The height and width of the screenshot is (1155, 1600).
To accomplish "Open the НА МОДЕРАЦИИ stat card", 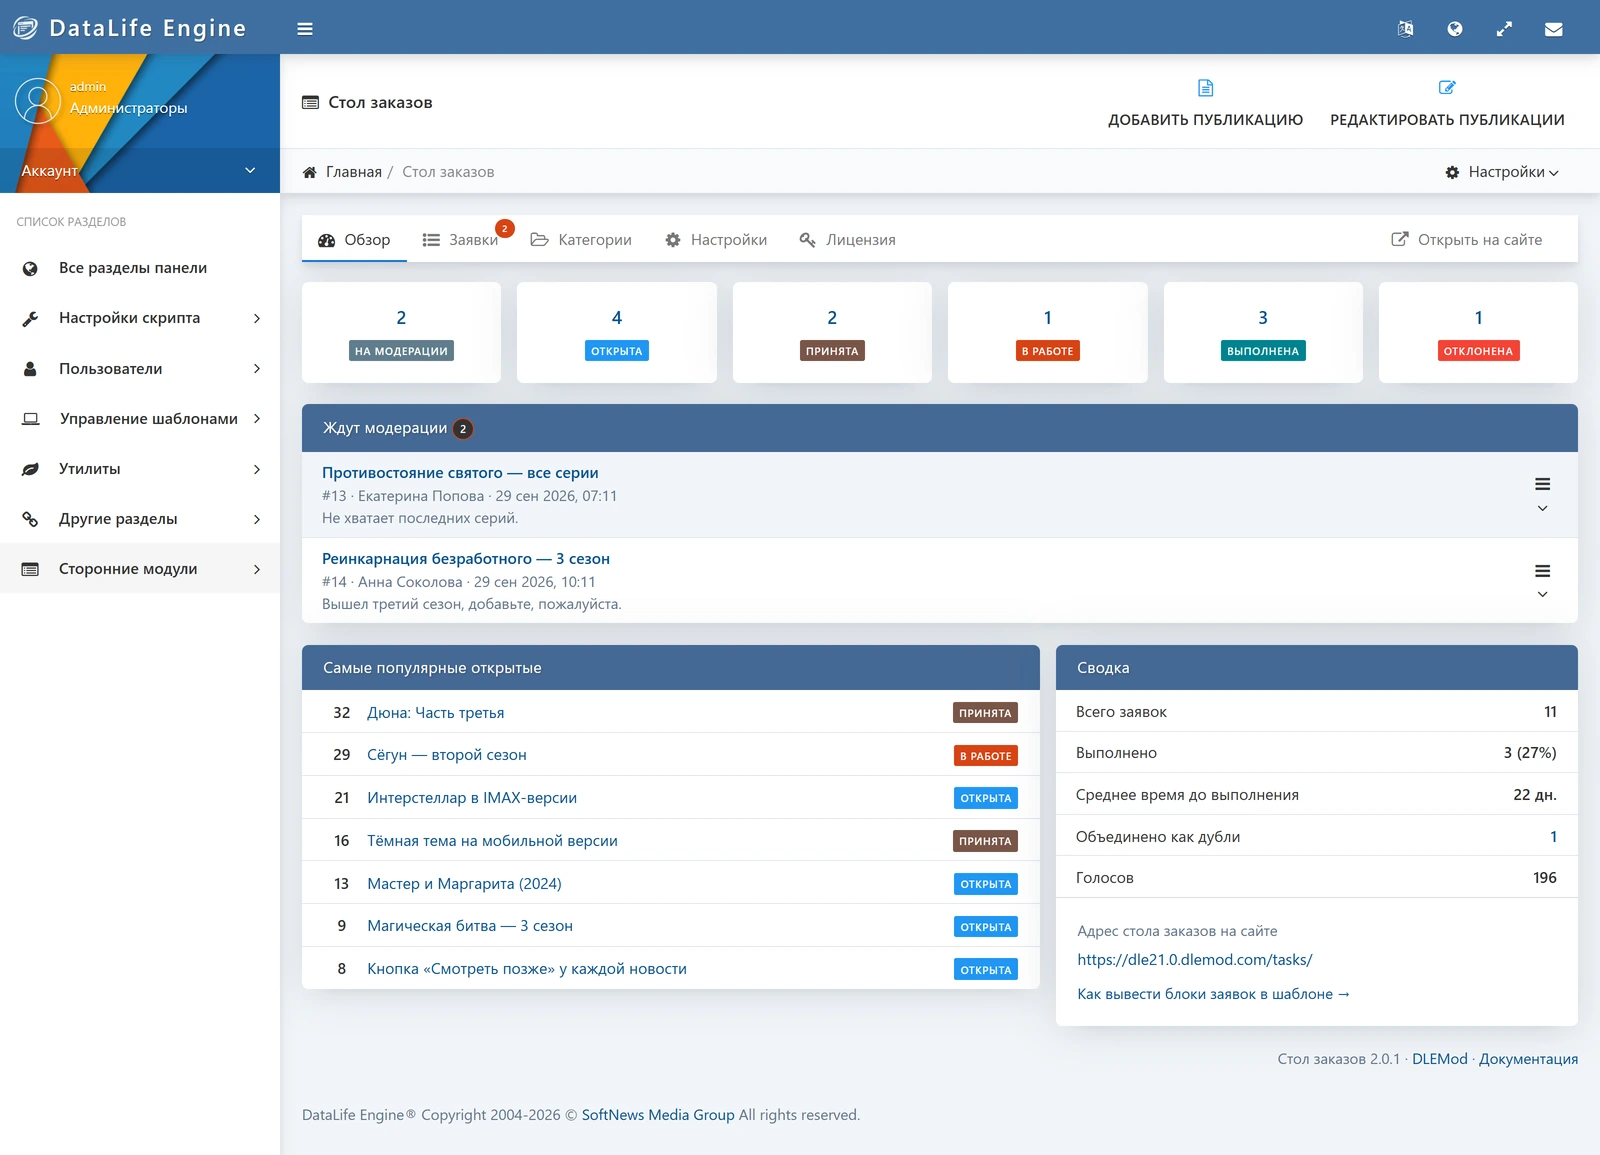I will (401, 332).
